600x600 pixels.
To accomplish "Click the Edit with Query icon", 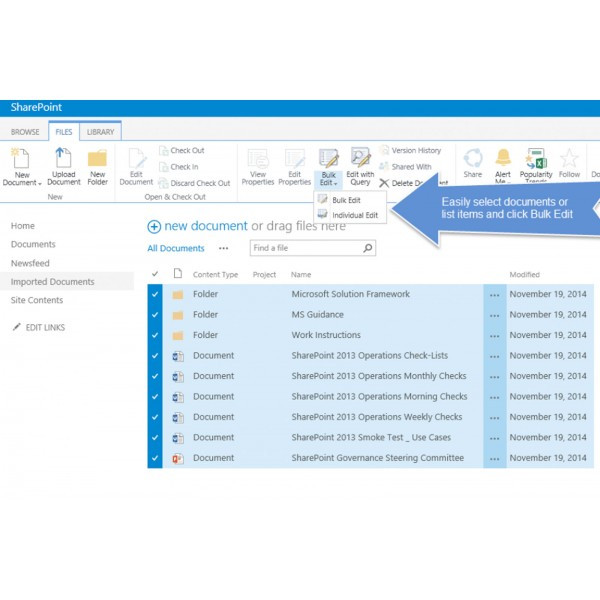I will click(360, 158).
